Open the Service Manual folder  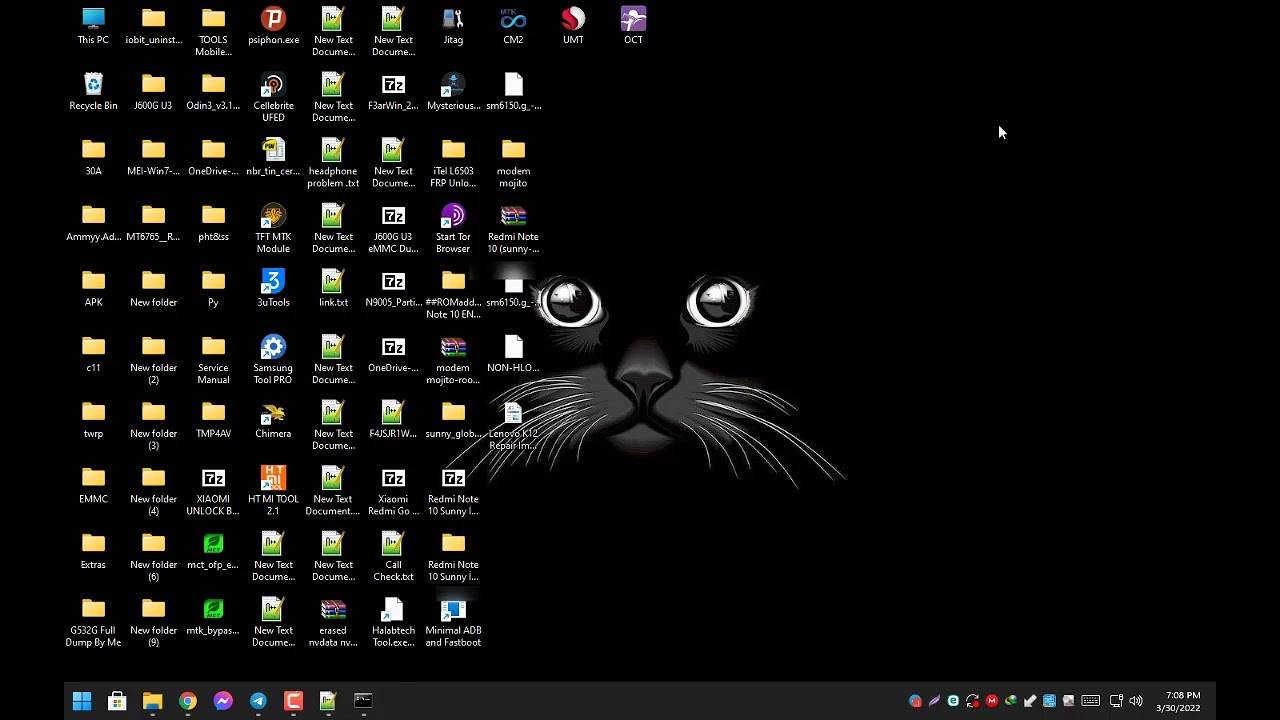213,360
